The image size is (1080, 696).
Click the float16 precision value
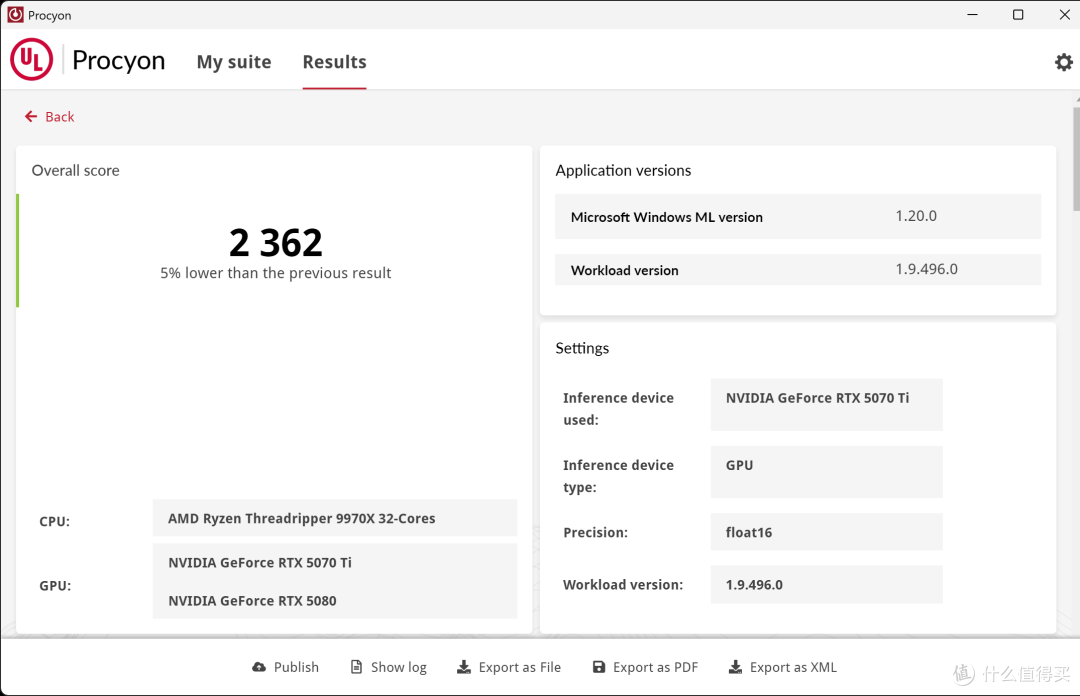(x=827, y=532)
